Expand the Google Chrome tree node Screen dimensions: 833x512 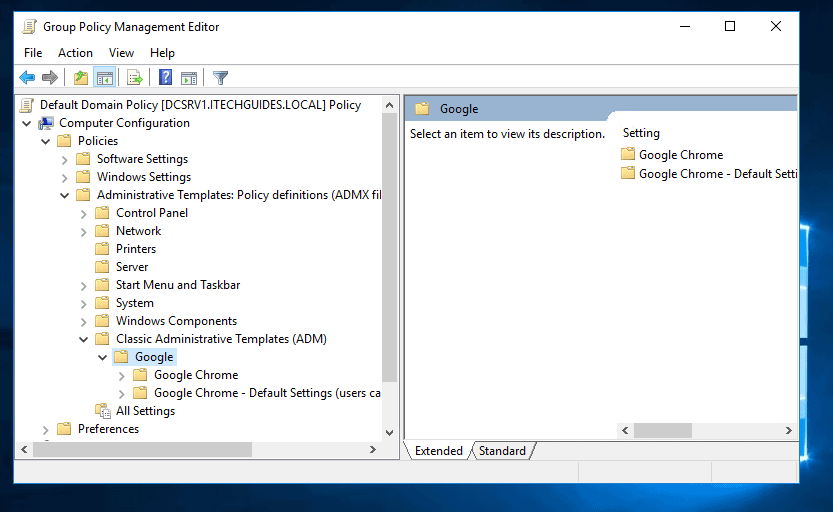point(122,375)
